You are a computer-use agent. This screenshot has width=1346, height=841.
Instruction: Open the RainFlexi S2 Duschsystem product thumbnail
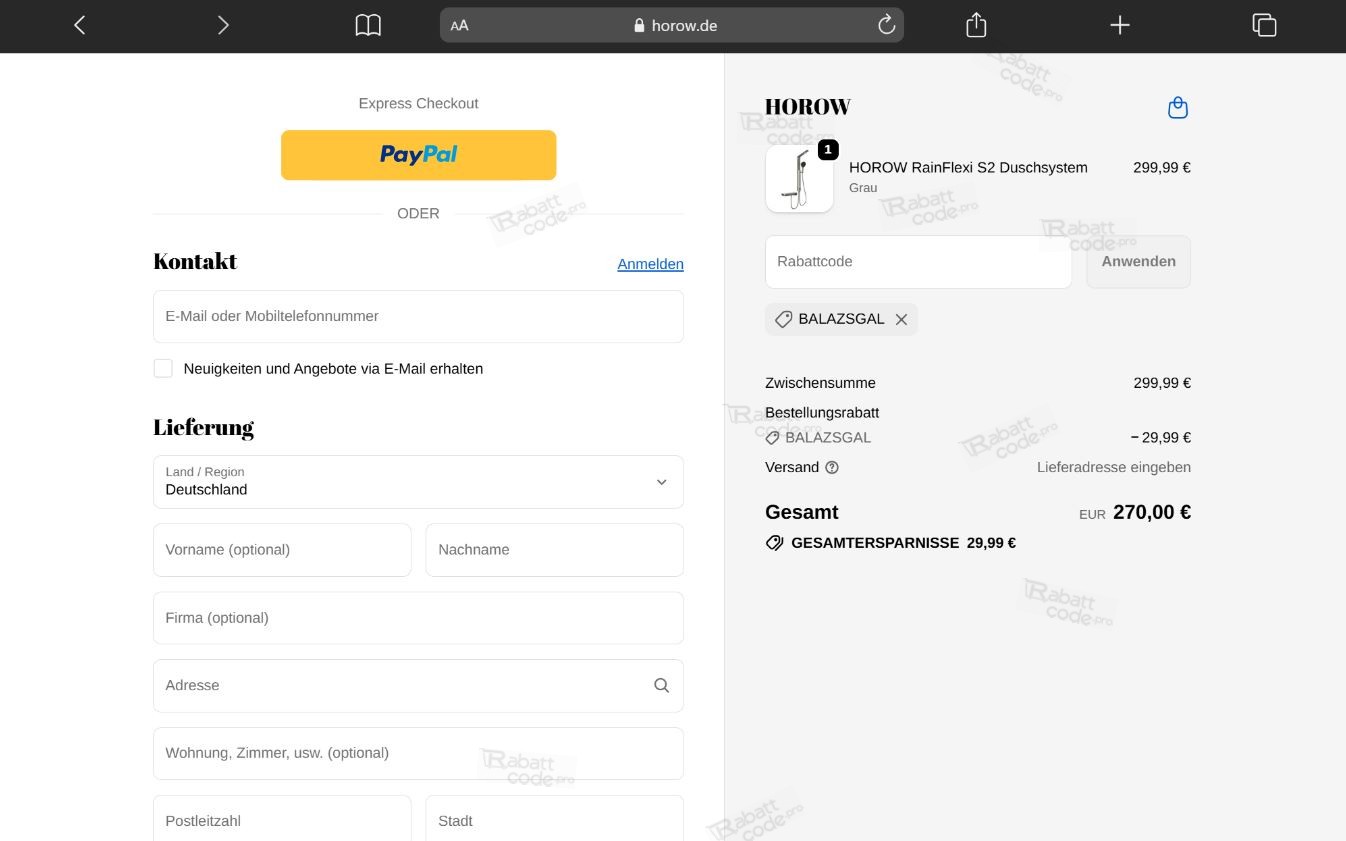799,178
